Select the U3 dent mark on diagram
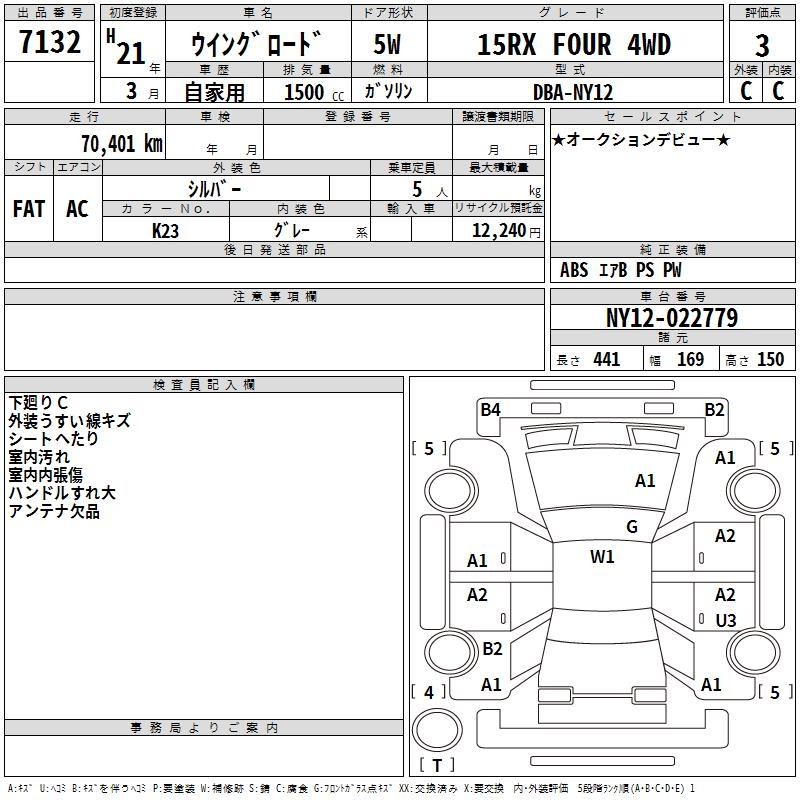This screenshot has width=800, height=800. (726, 621)
